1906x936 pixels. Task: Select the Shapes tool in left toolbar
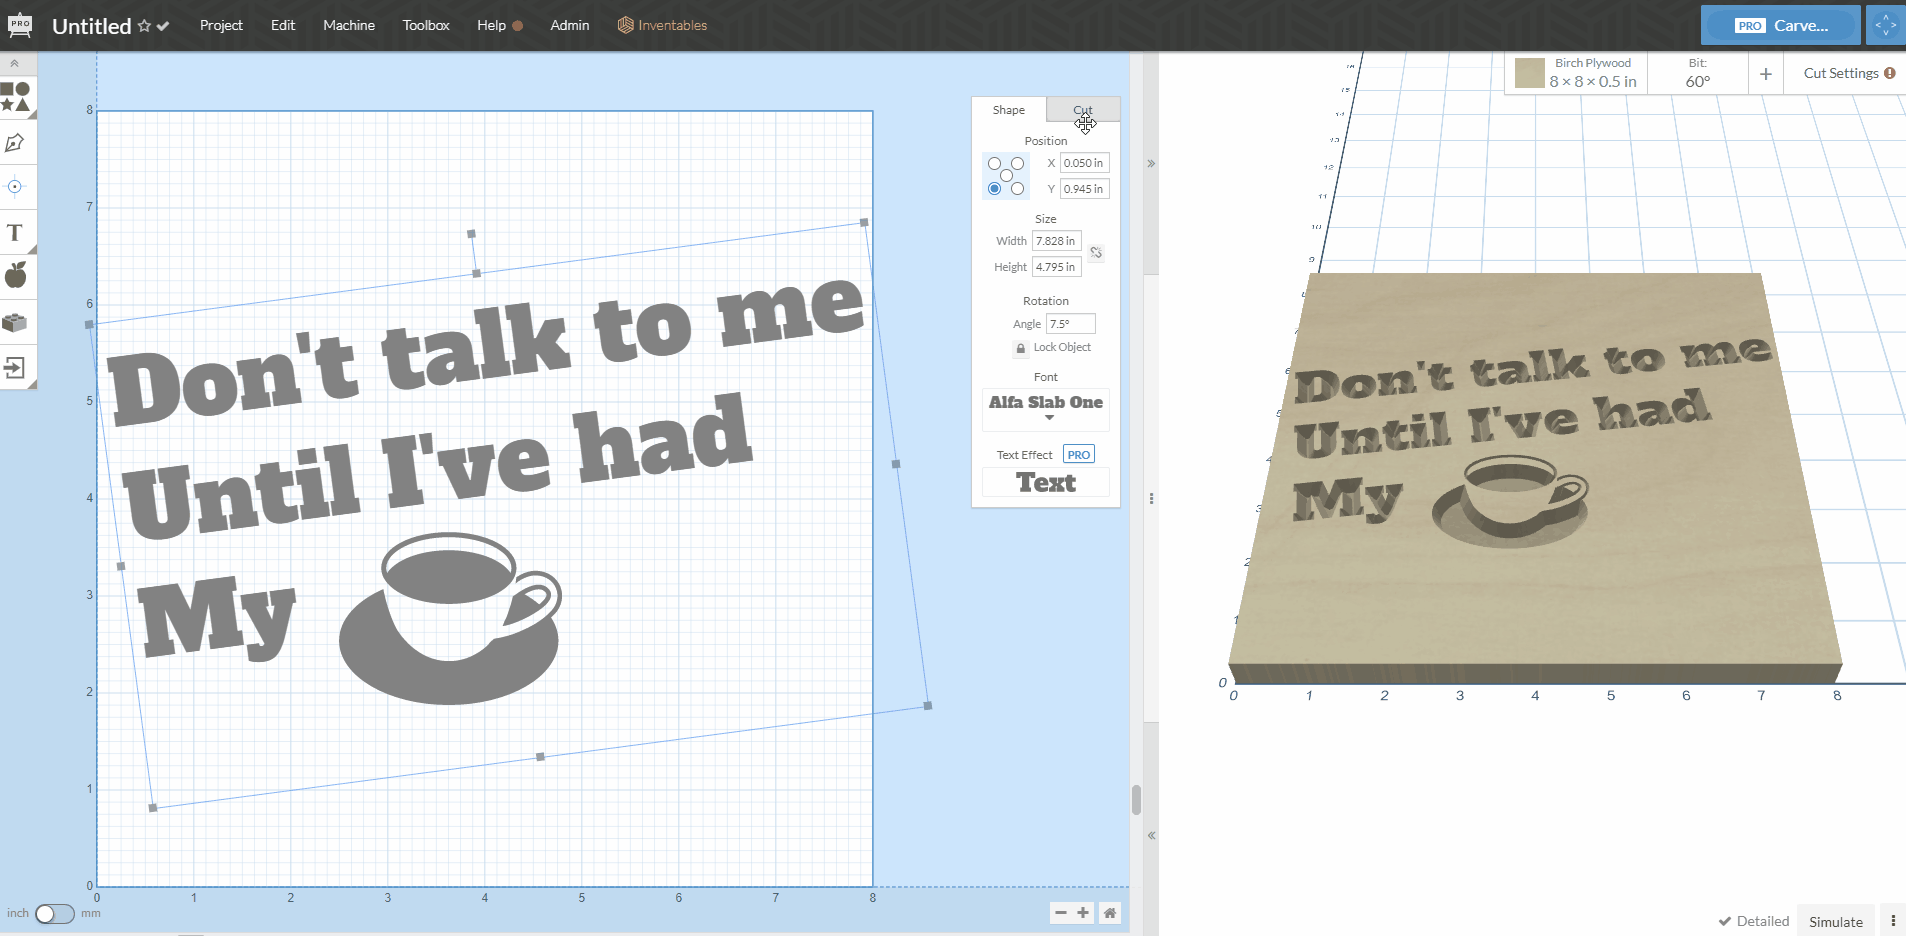pyautogui.click(x=16, y=97)
